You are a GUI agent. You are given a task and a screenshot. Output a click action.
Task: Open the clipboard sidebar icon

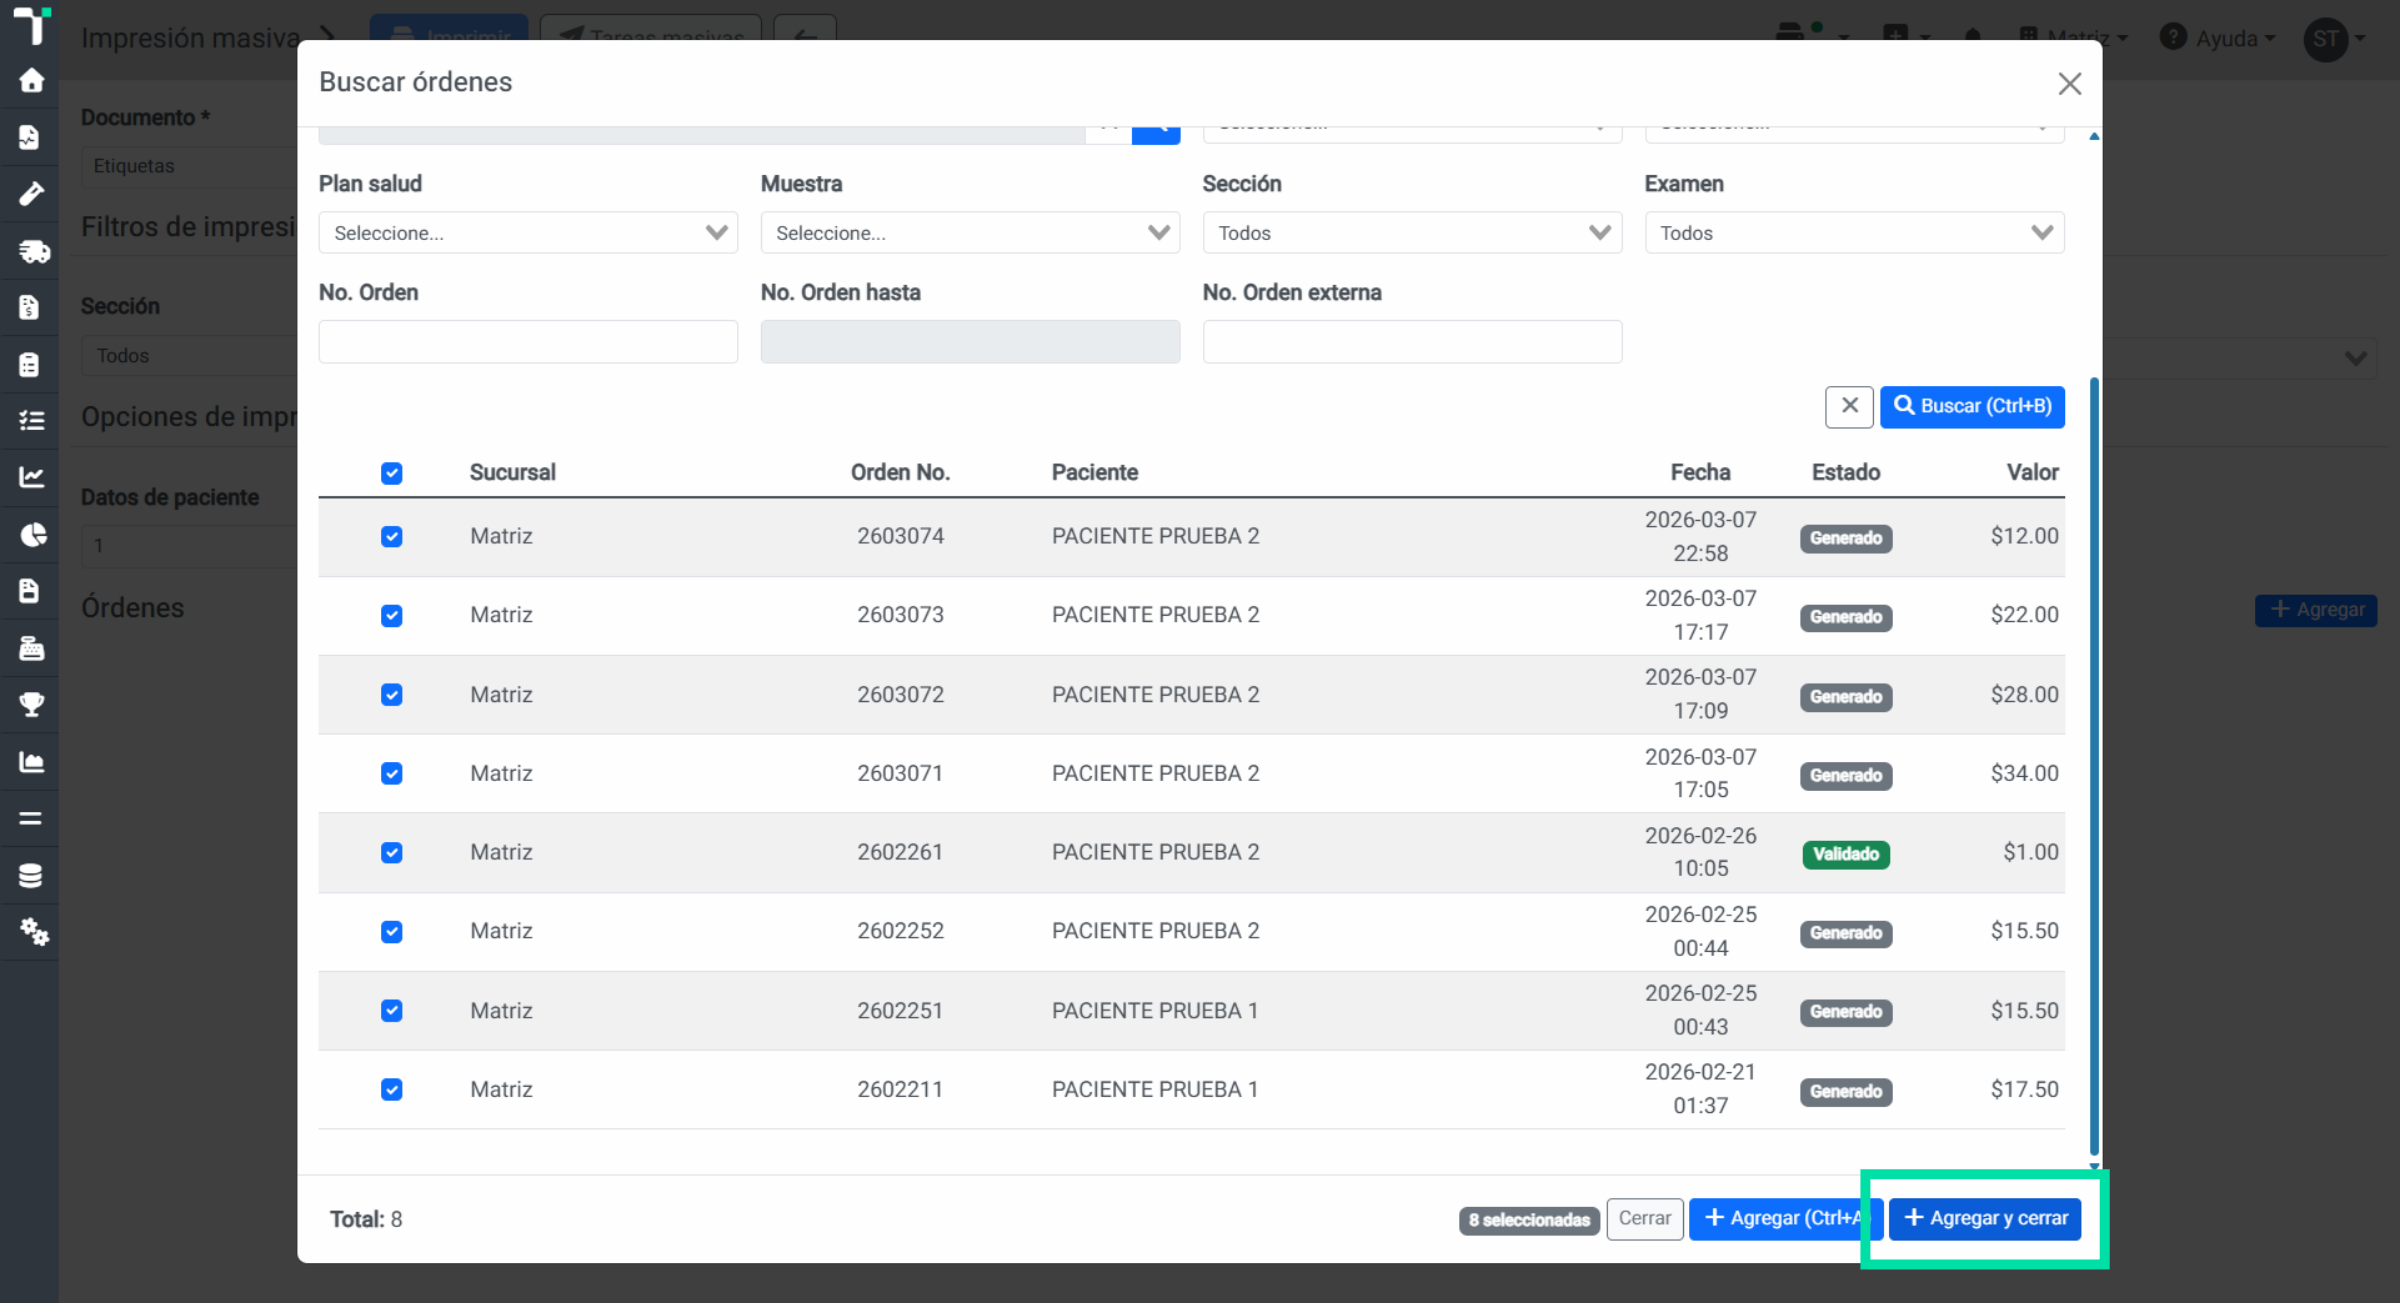click(x=29, y=364)
